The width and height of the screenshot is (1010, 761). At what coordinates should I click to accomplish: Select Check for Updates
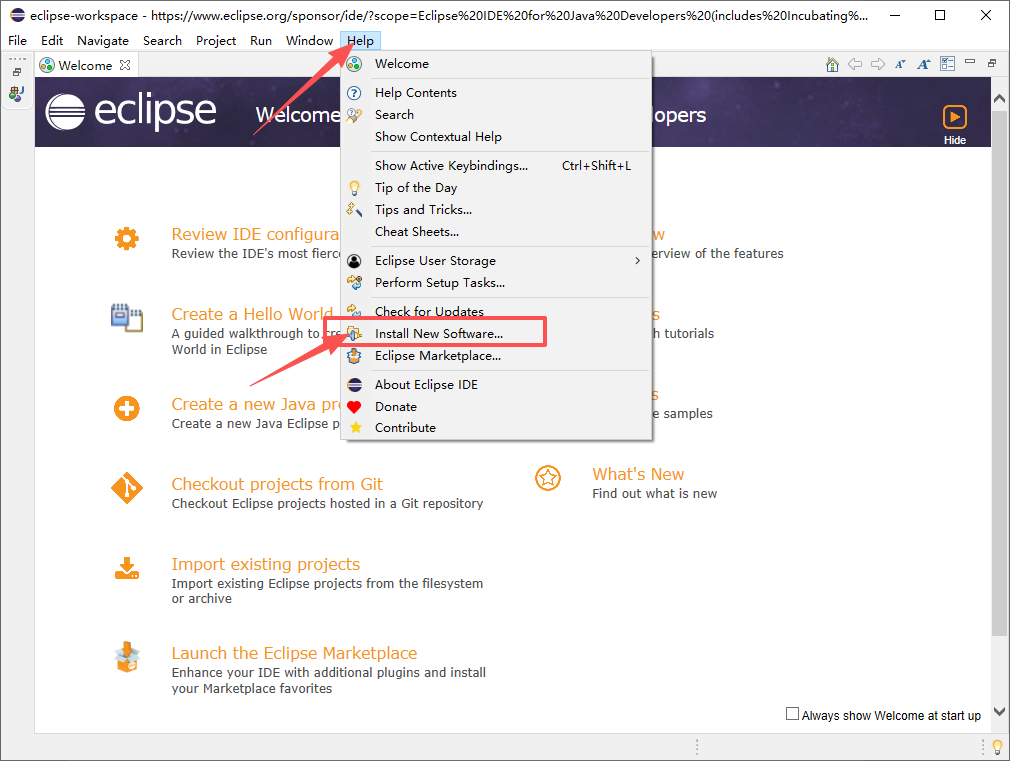(x=496, y=311)
